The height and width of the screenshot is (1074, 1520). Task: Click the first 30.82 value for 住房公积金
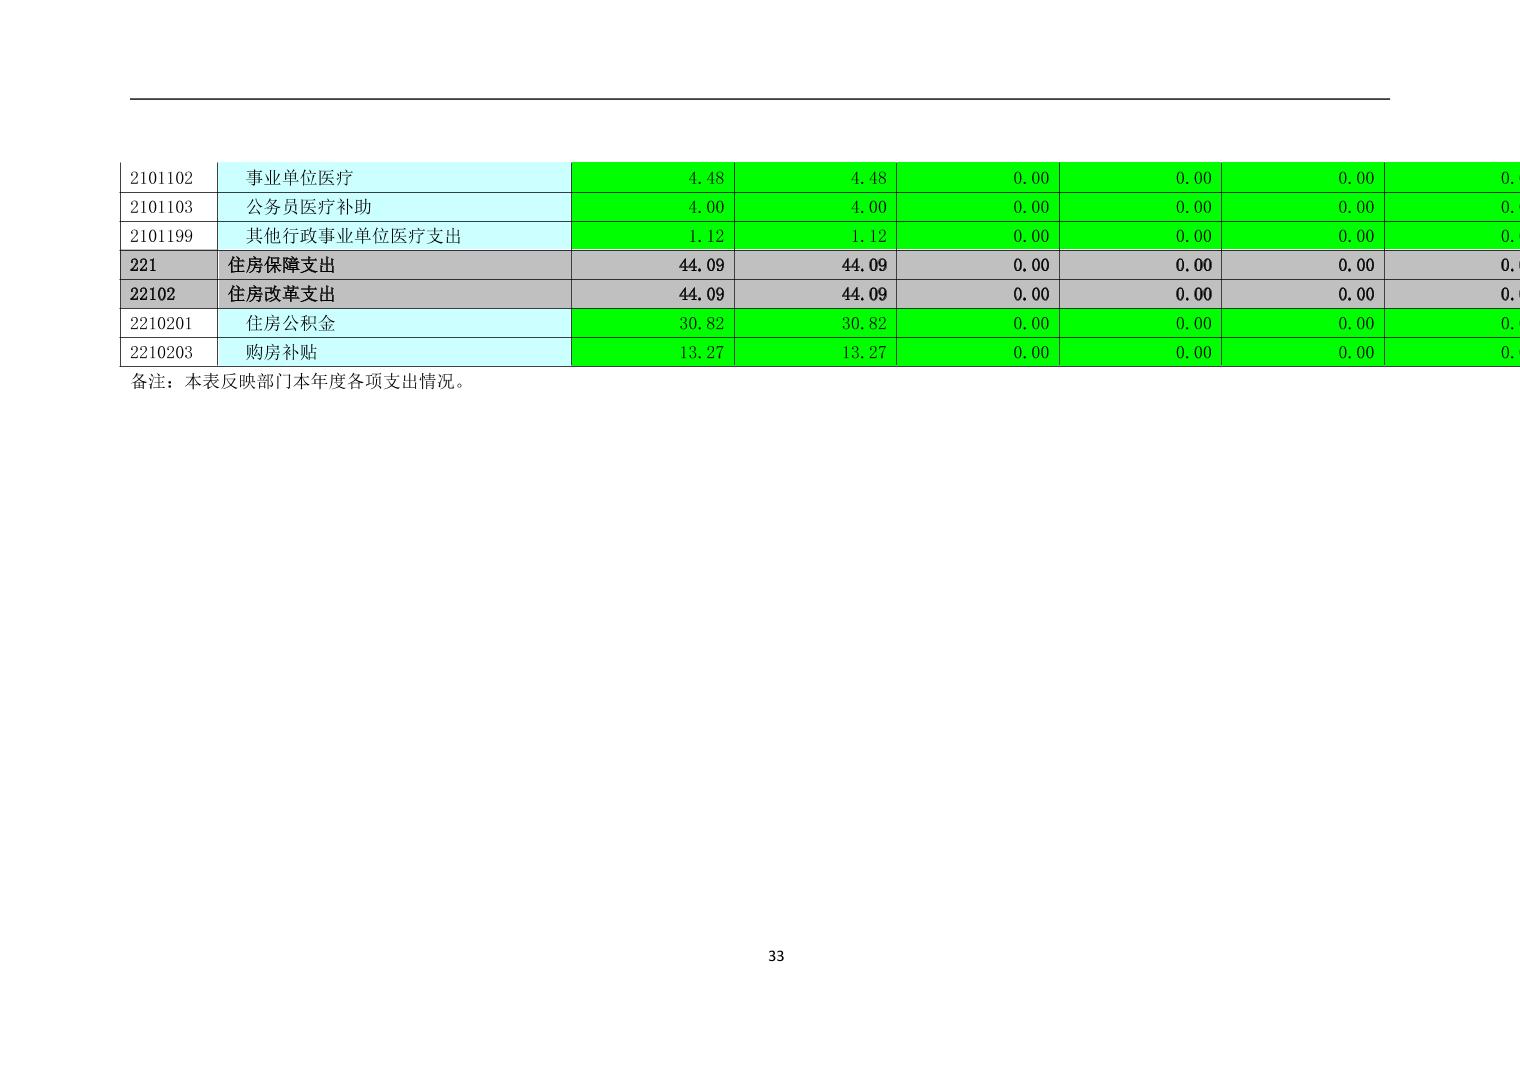point(701,323)
